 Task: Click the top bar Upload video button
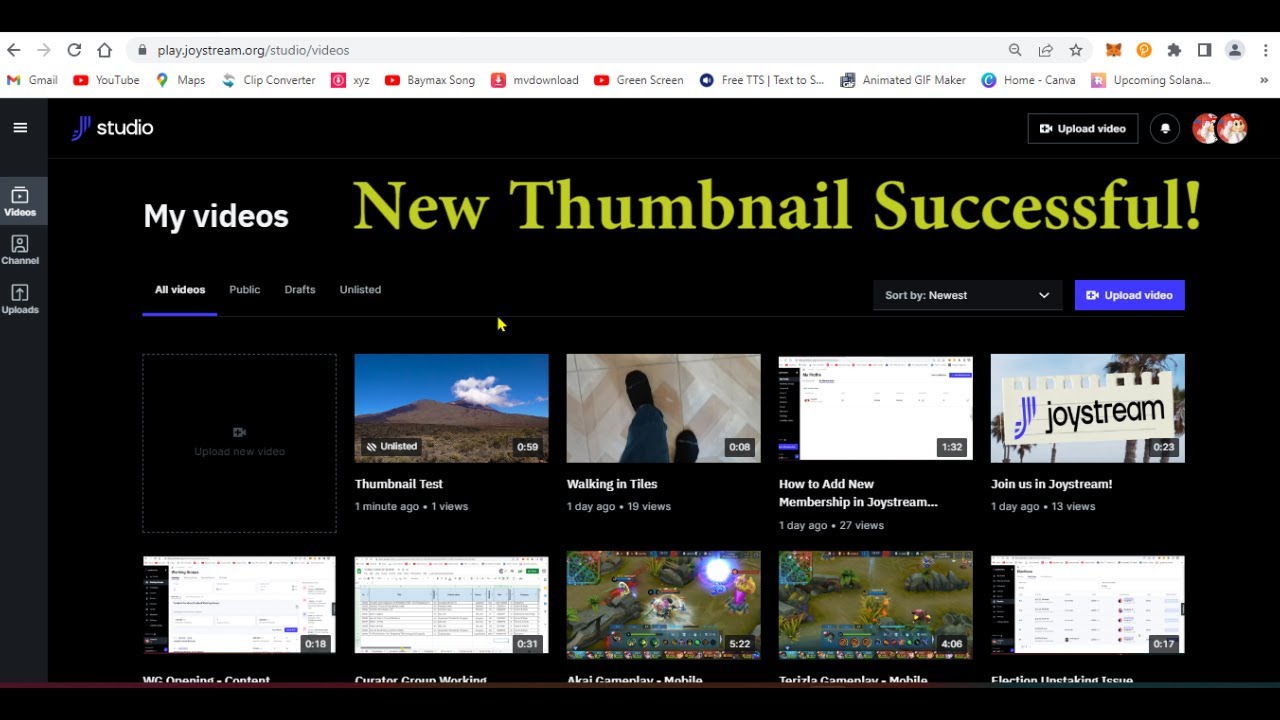(1083, 129)
